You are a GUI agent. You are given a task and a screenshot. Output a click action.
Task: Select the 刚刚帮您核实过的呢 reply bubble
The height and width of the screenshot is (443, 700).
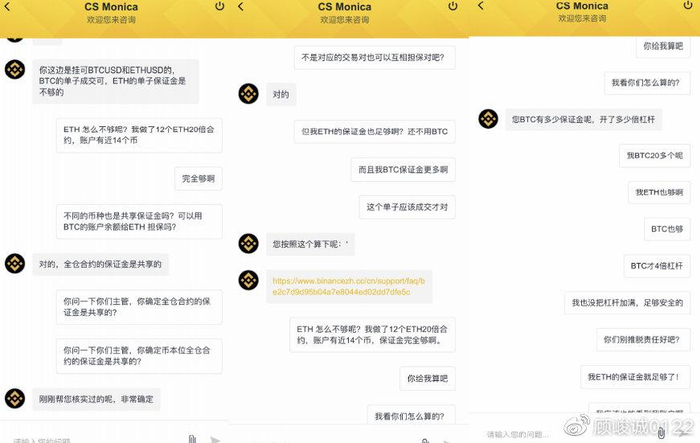pyautogui.click(x=96, y=399)
